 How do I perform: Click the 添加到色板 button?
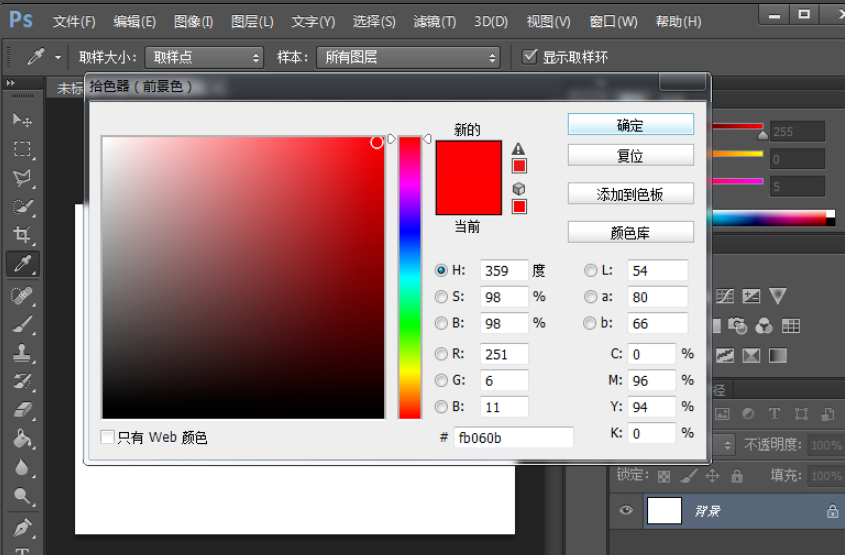pyautogui.click(x=631, y=194)
